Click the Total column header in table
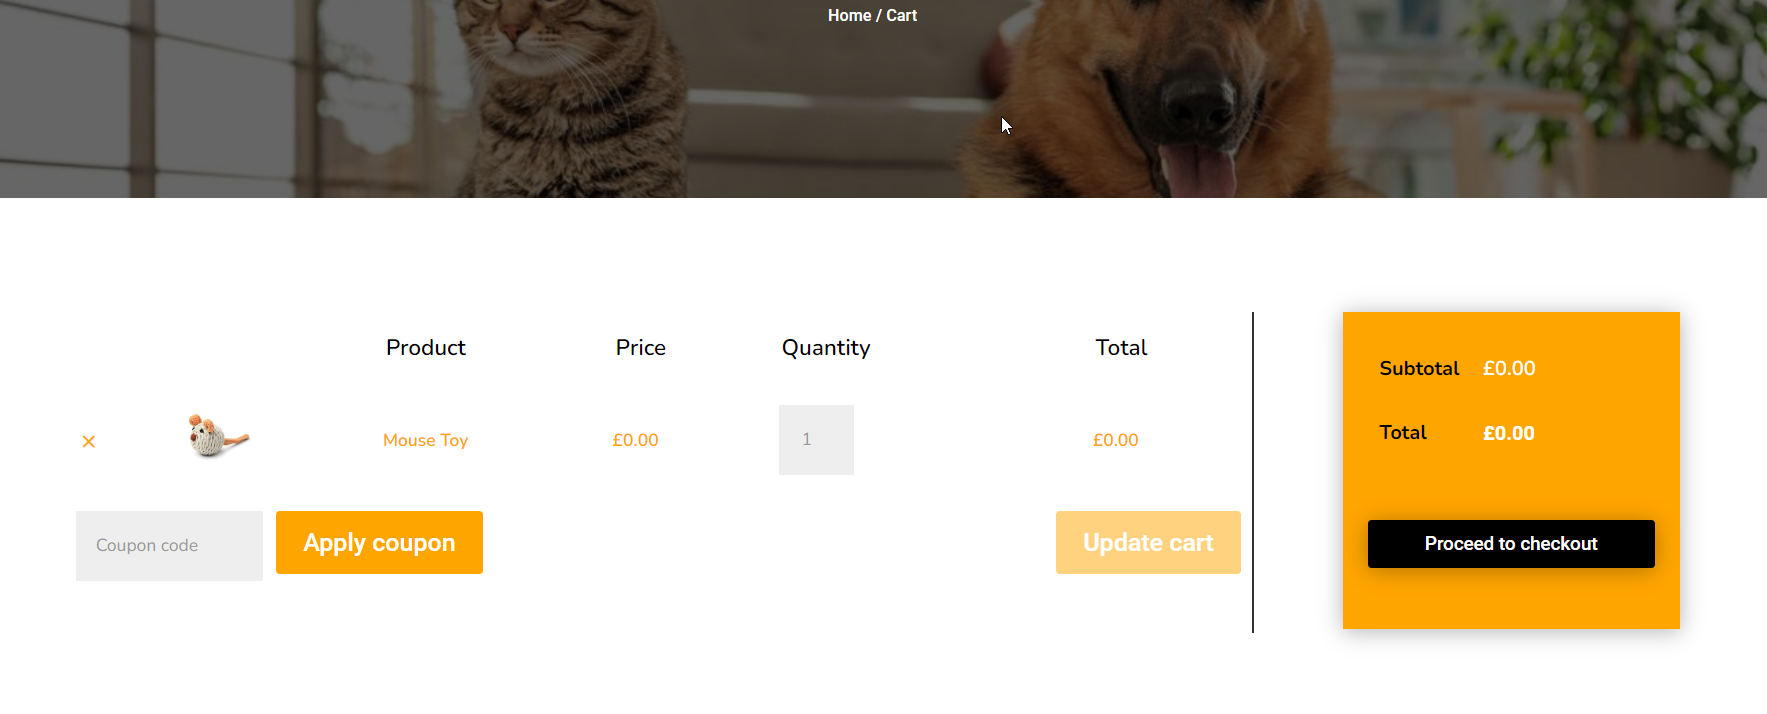This screenshot has width=1767, height=714. tap(1121, 348)
